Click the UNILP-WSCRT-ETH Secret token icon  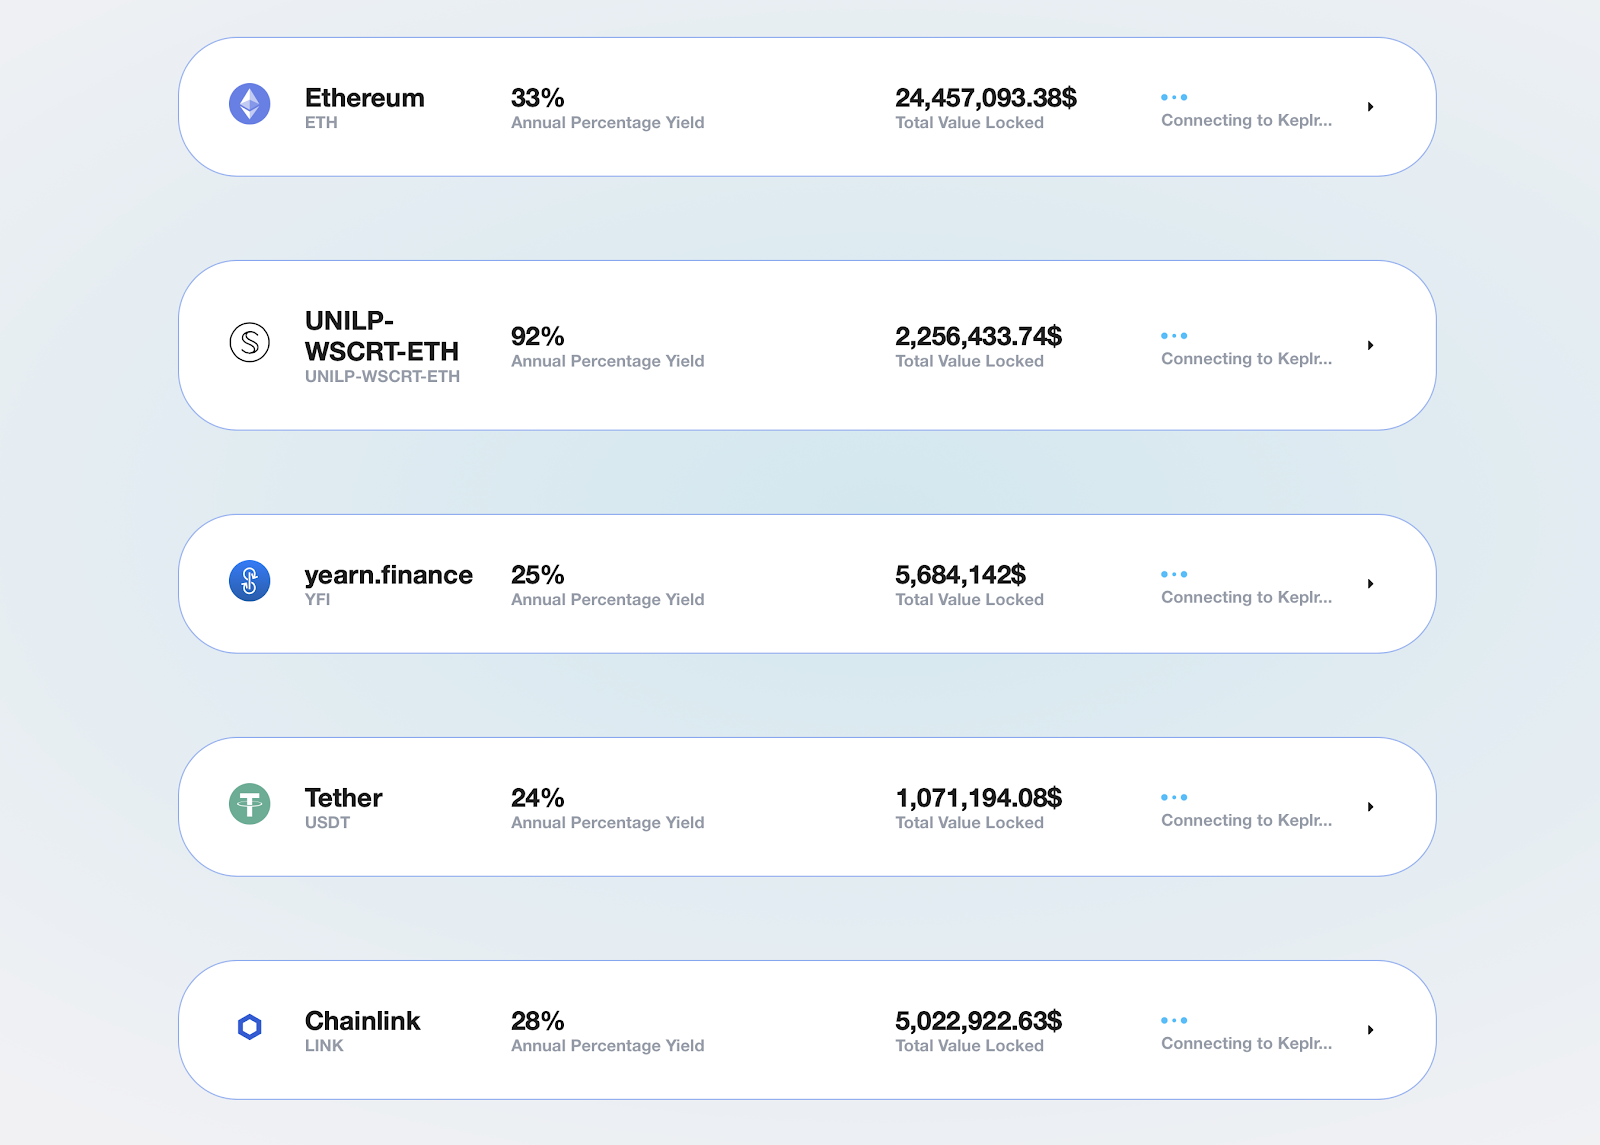(x=250, y=342)
